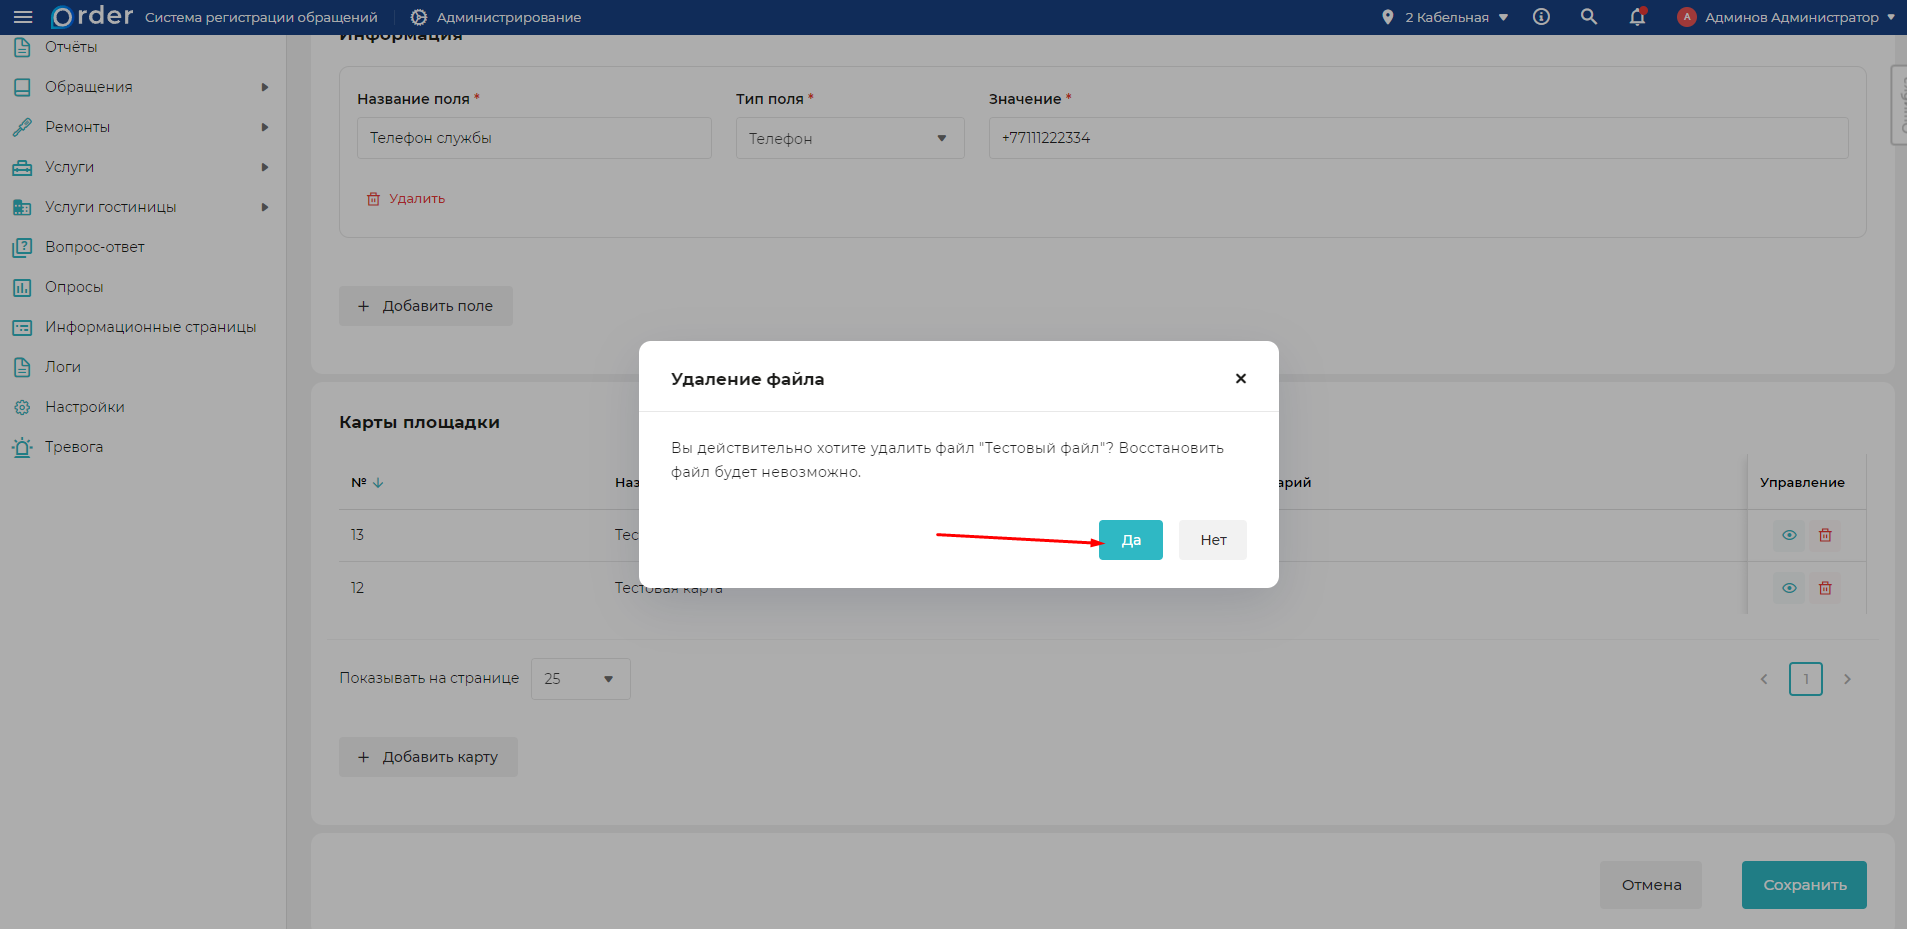This screenshot has width=1907, height=929.
Task: Open the search magnifier icon
Action: coord(1588,17)
